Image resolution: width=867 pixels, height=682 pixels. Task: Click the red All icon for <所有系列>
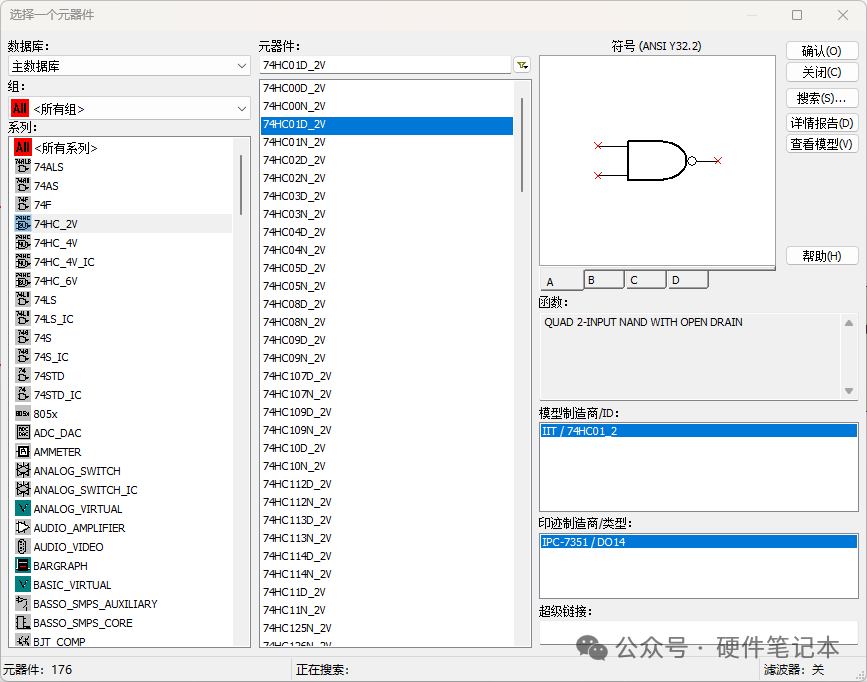(23, 148)
